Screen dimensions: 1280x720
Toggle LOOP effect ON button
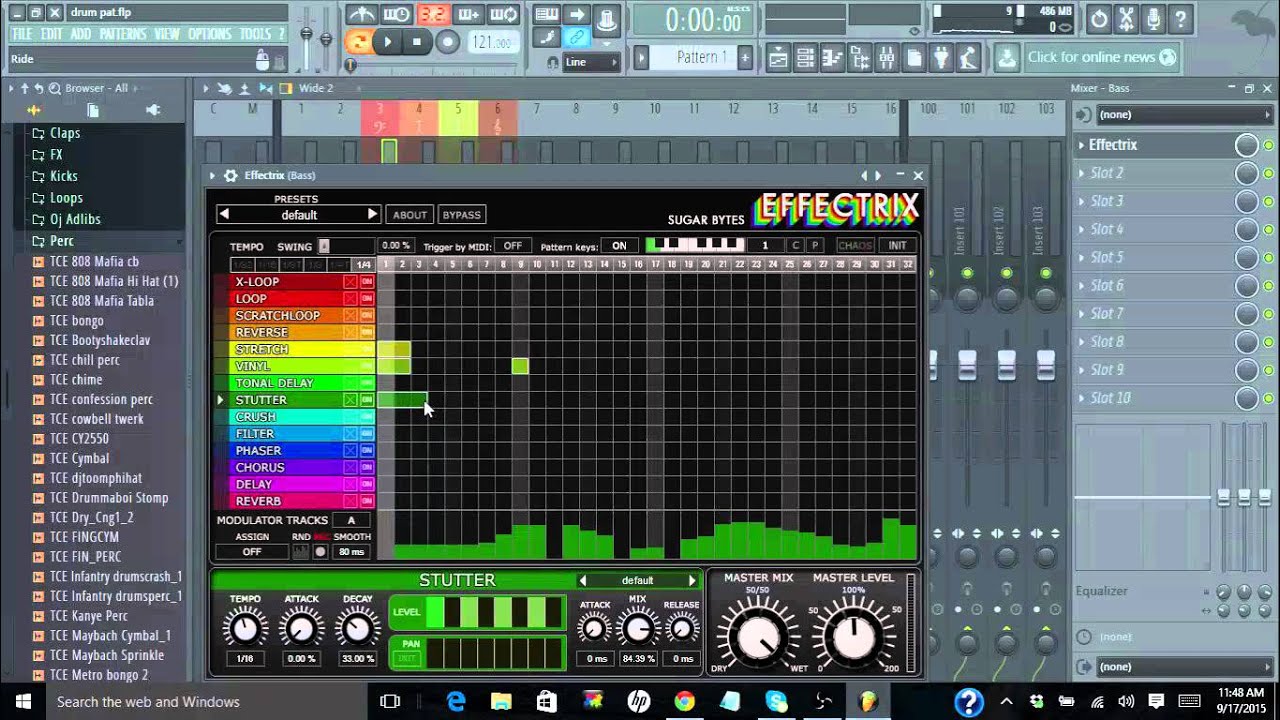[367, 299]
